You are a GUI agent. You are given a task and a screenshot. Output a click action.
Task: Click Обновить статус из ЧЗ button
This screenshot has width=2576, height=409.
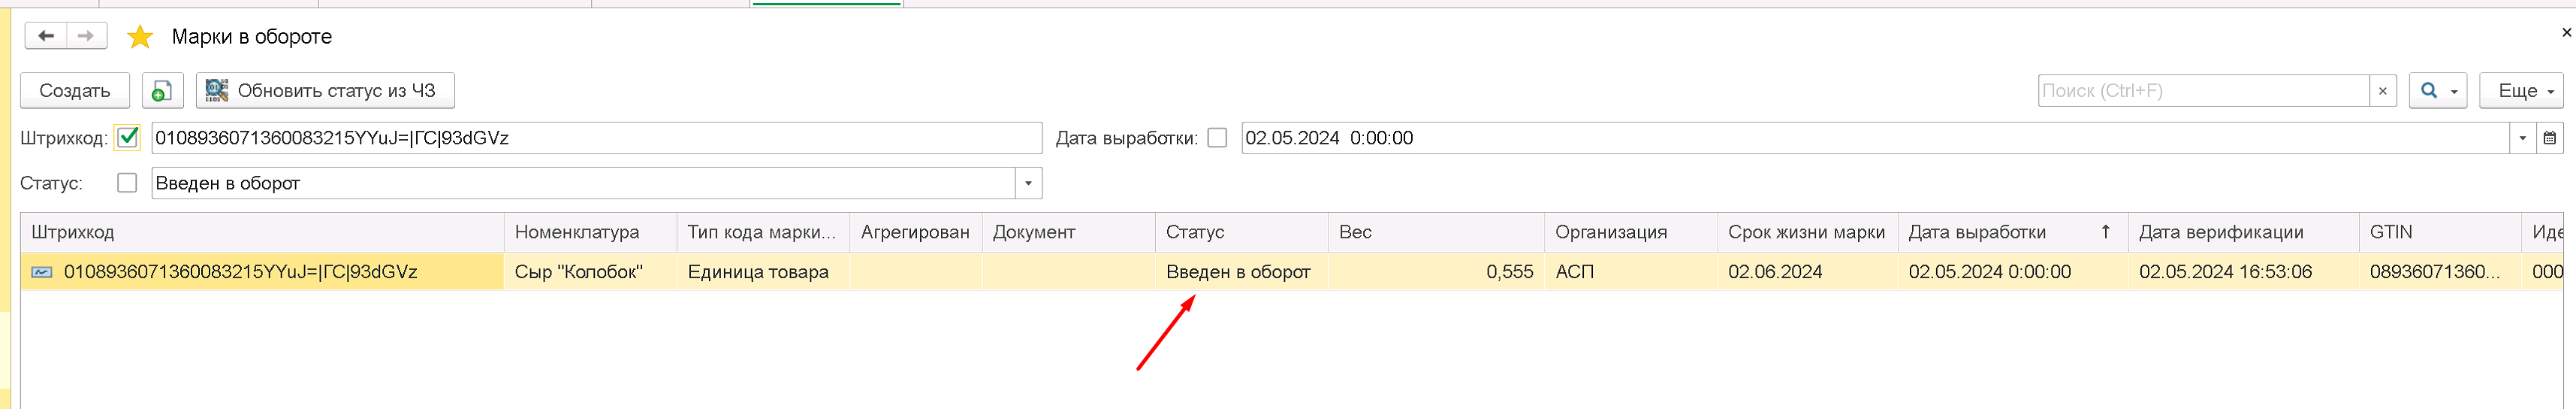coord(325,90)
